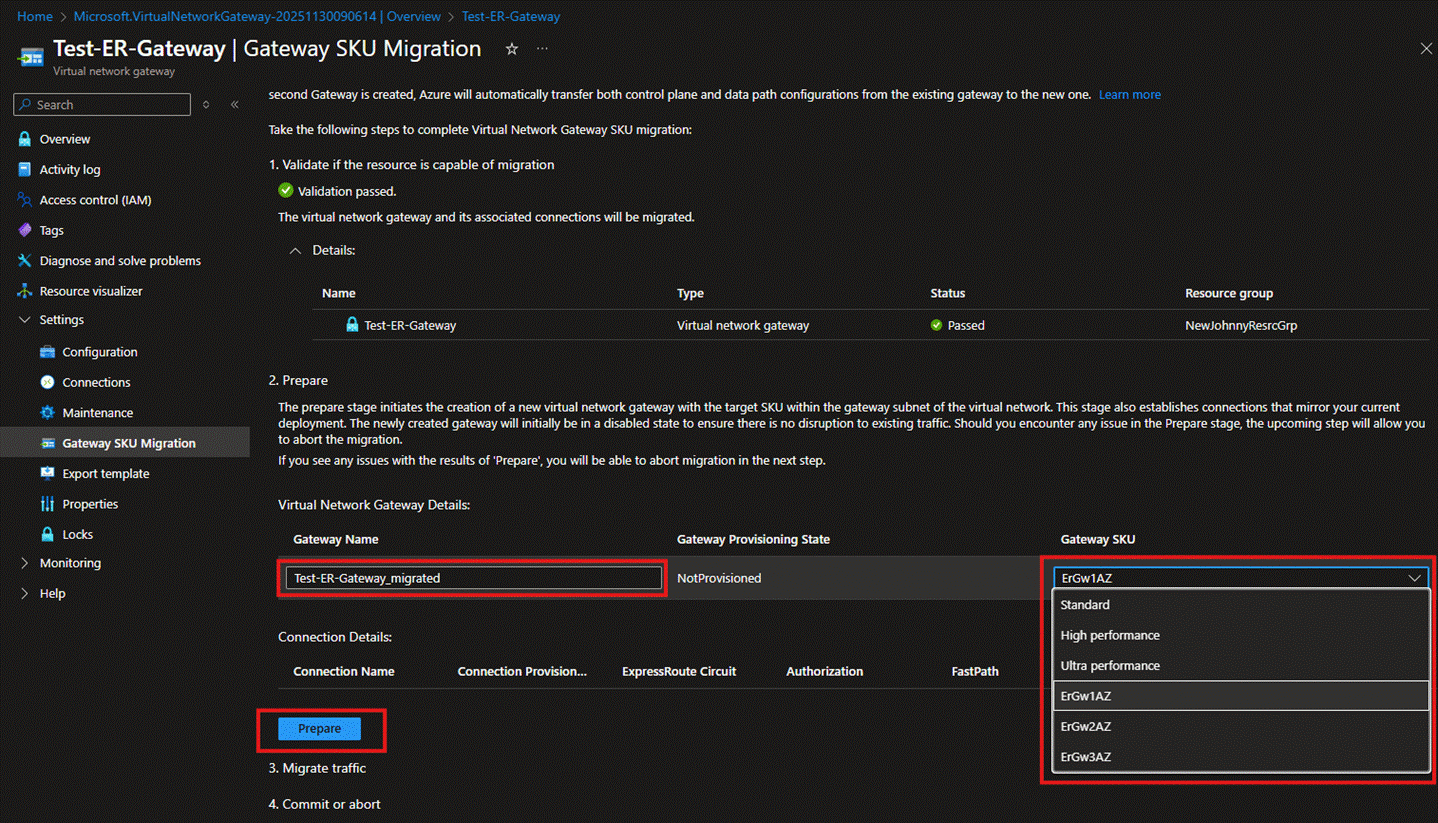Click the Prepare button
Viewport: 1438px width, 823px height.
point(320,729)
